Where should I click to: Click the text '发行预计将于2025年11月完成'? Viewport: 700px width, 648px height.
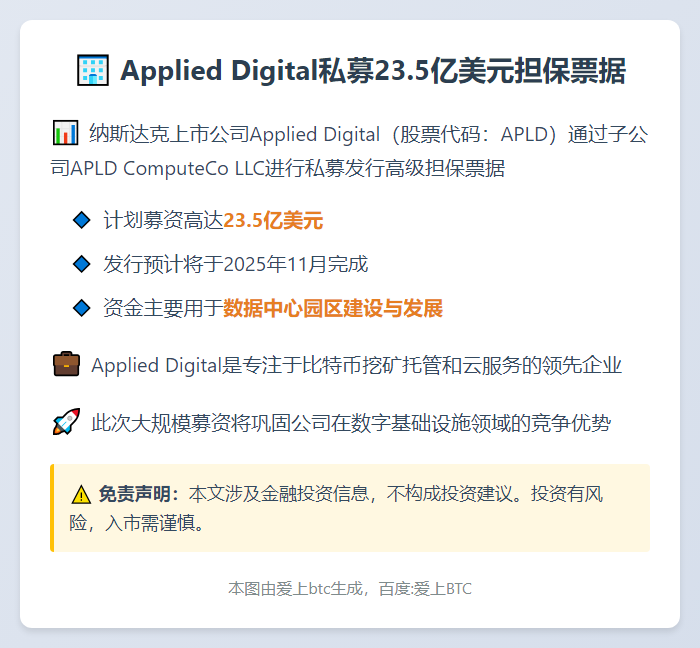tap(236, 264)
